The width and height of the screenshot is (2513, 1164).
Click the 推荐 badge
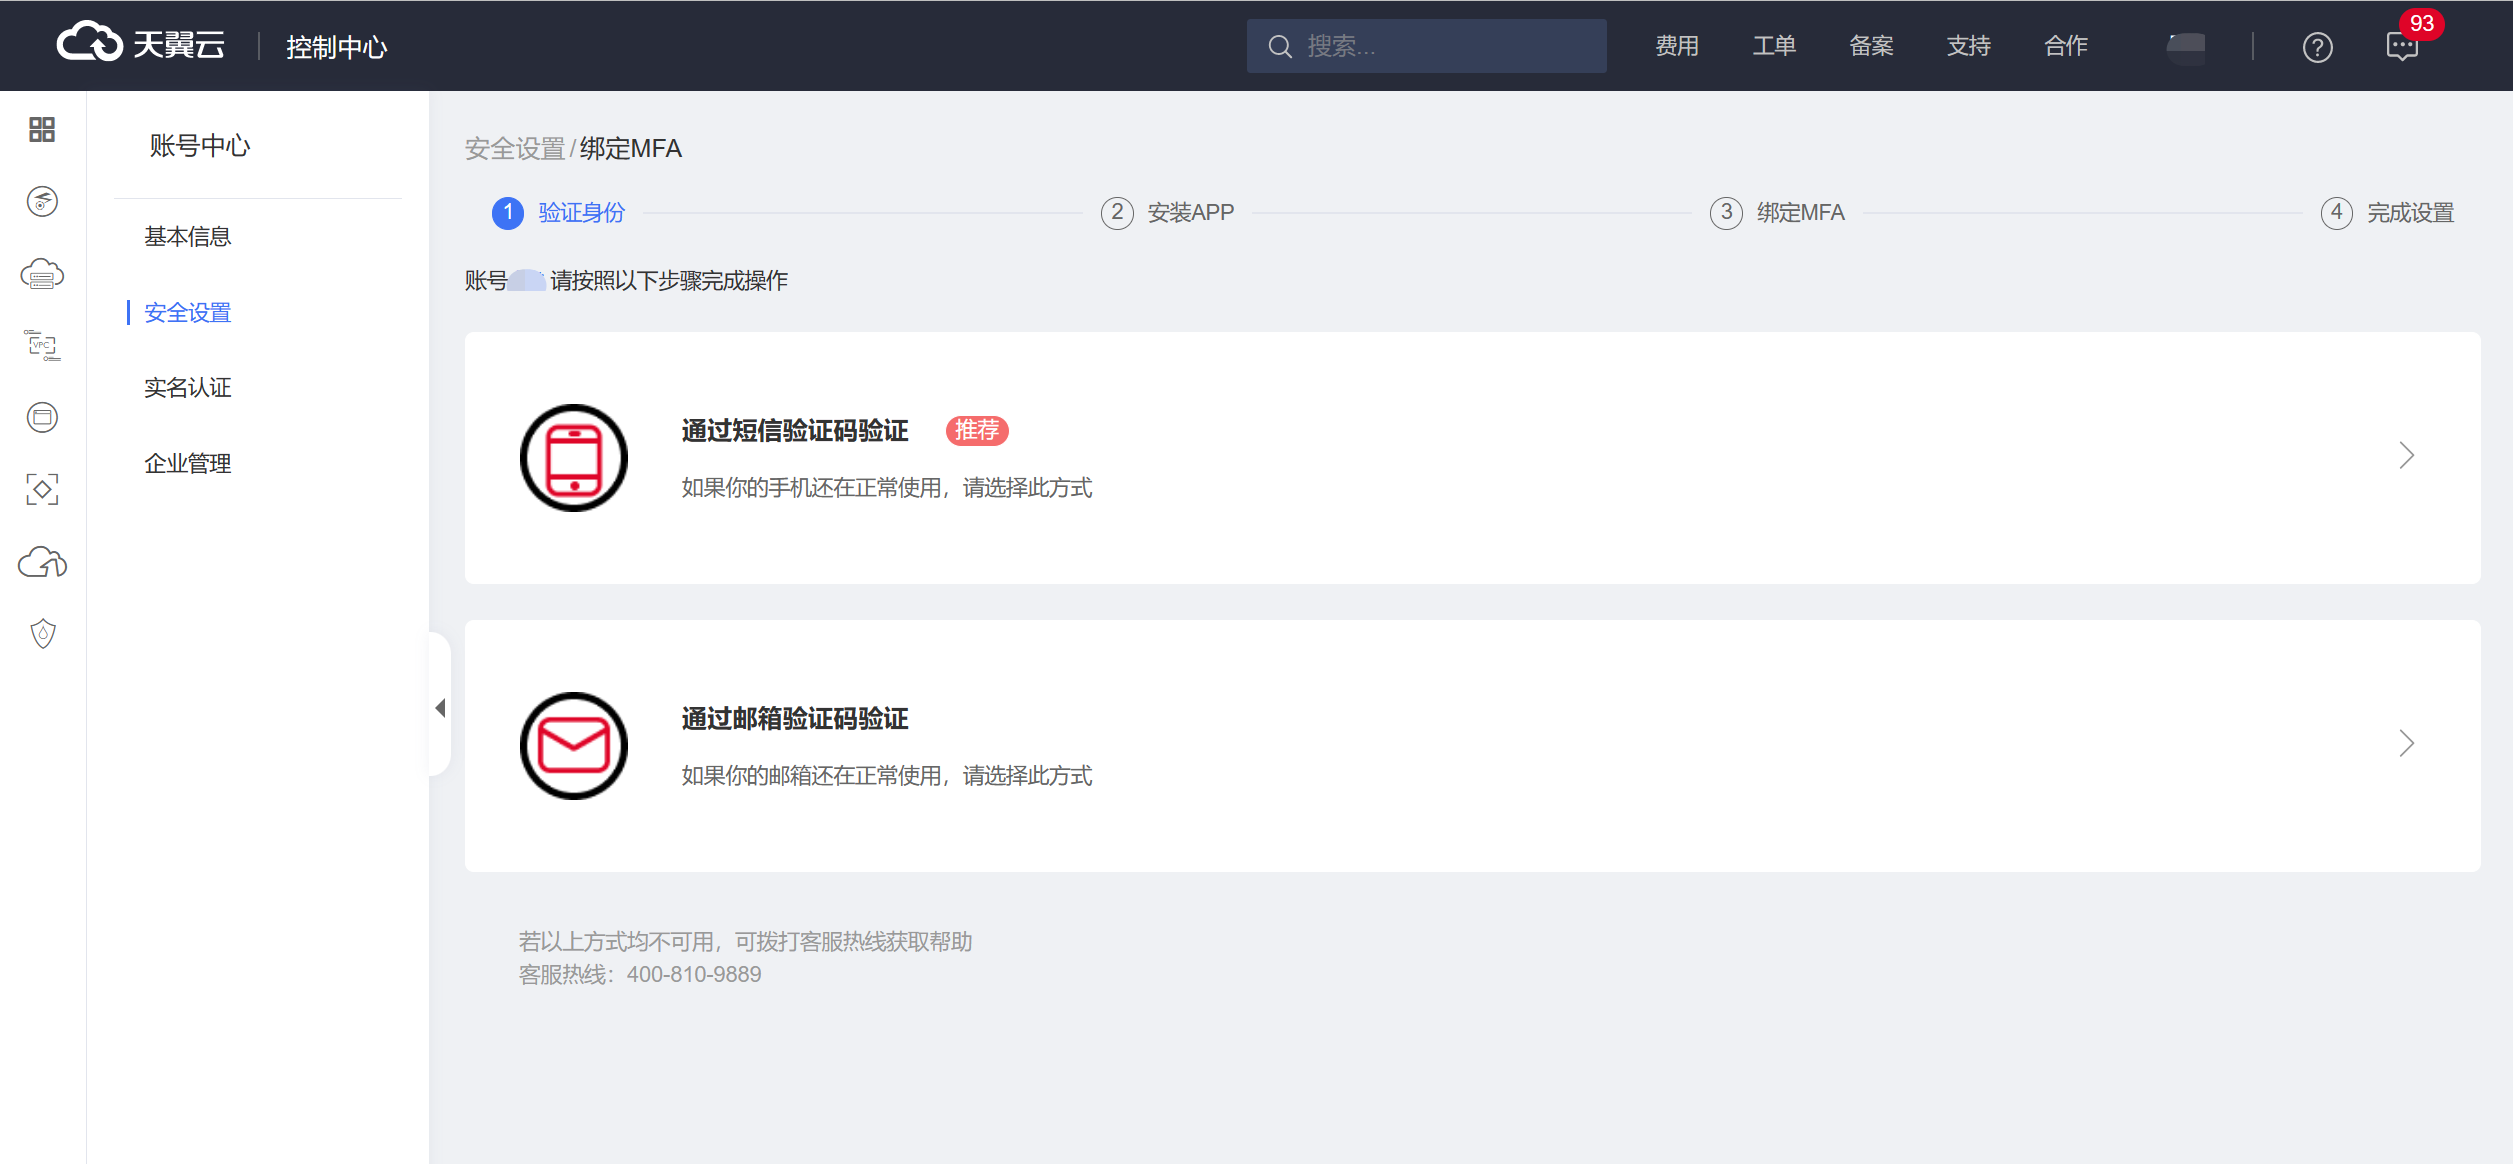tap(977, 431)
